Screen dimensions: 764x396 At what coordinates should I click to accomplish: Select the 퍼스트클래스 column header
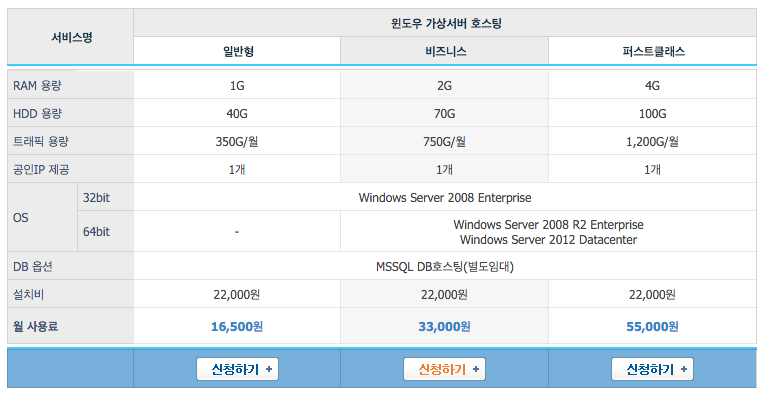click(x=653, y=51)
